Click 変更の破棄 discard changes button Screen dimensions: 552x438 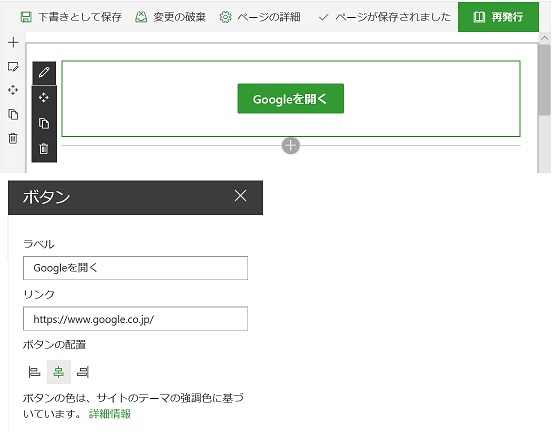pos(170,17)
